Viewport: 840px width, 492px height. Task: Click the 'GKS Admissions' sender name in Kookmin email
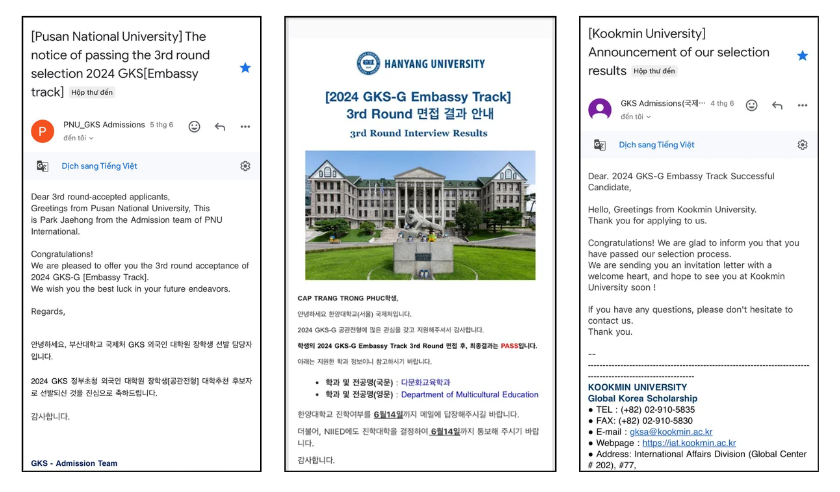click(x=663, y=103)
